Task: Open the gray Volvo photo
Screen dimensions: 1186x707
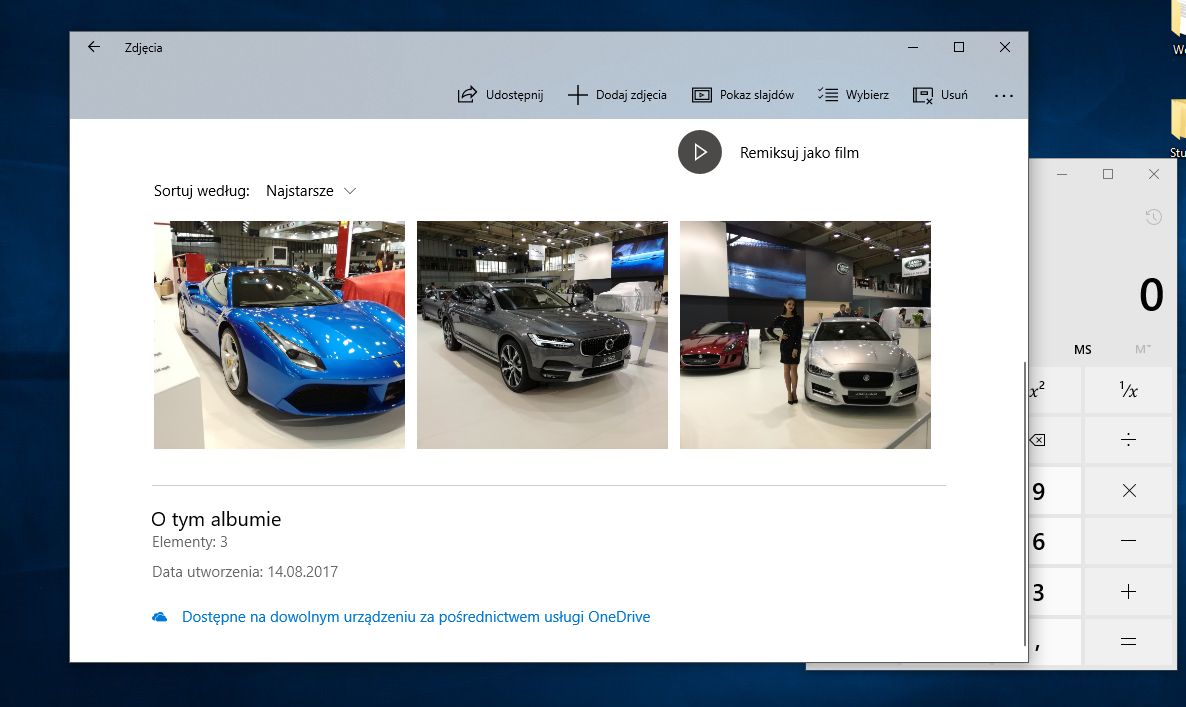Action: click(x=542, y=335)
